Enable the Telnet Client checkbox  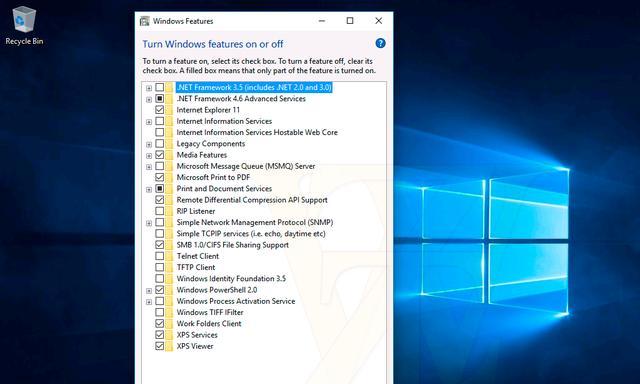160,256
